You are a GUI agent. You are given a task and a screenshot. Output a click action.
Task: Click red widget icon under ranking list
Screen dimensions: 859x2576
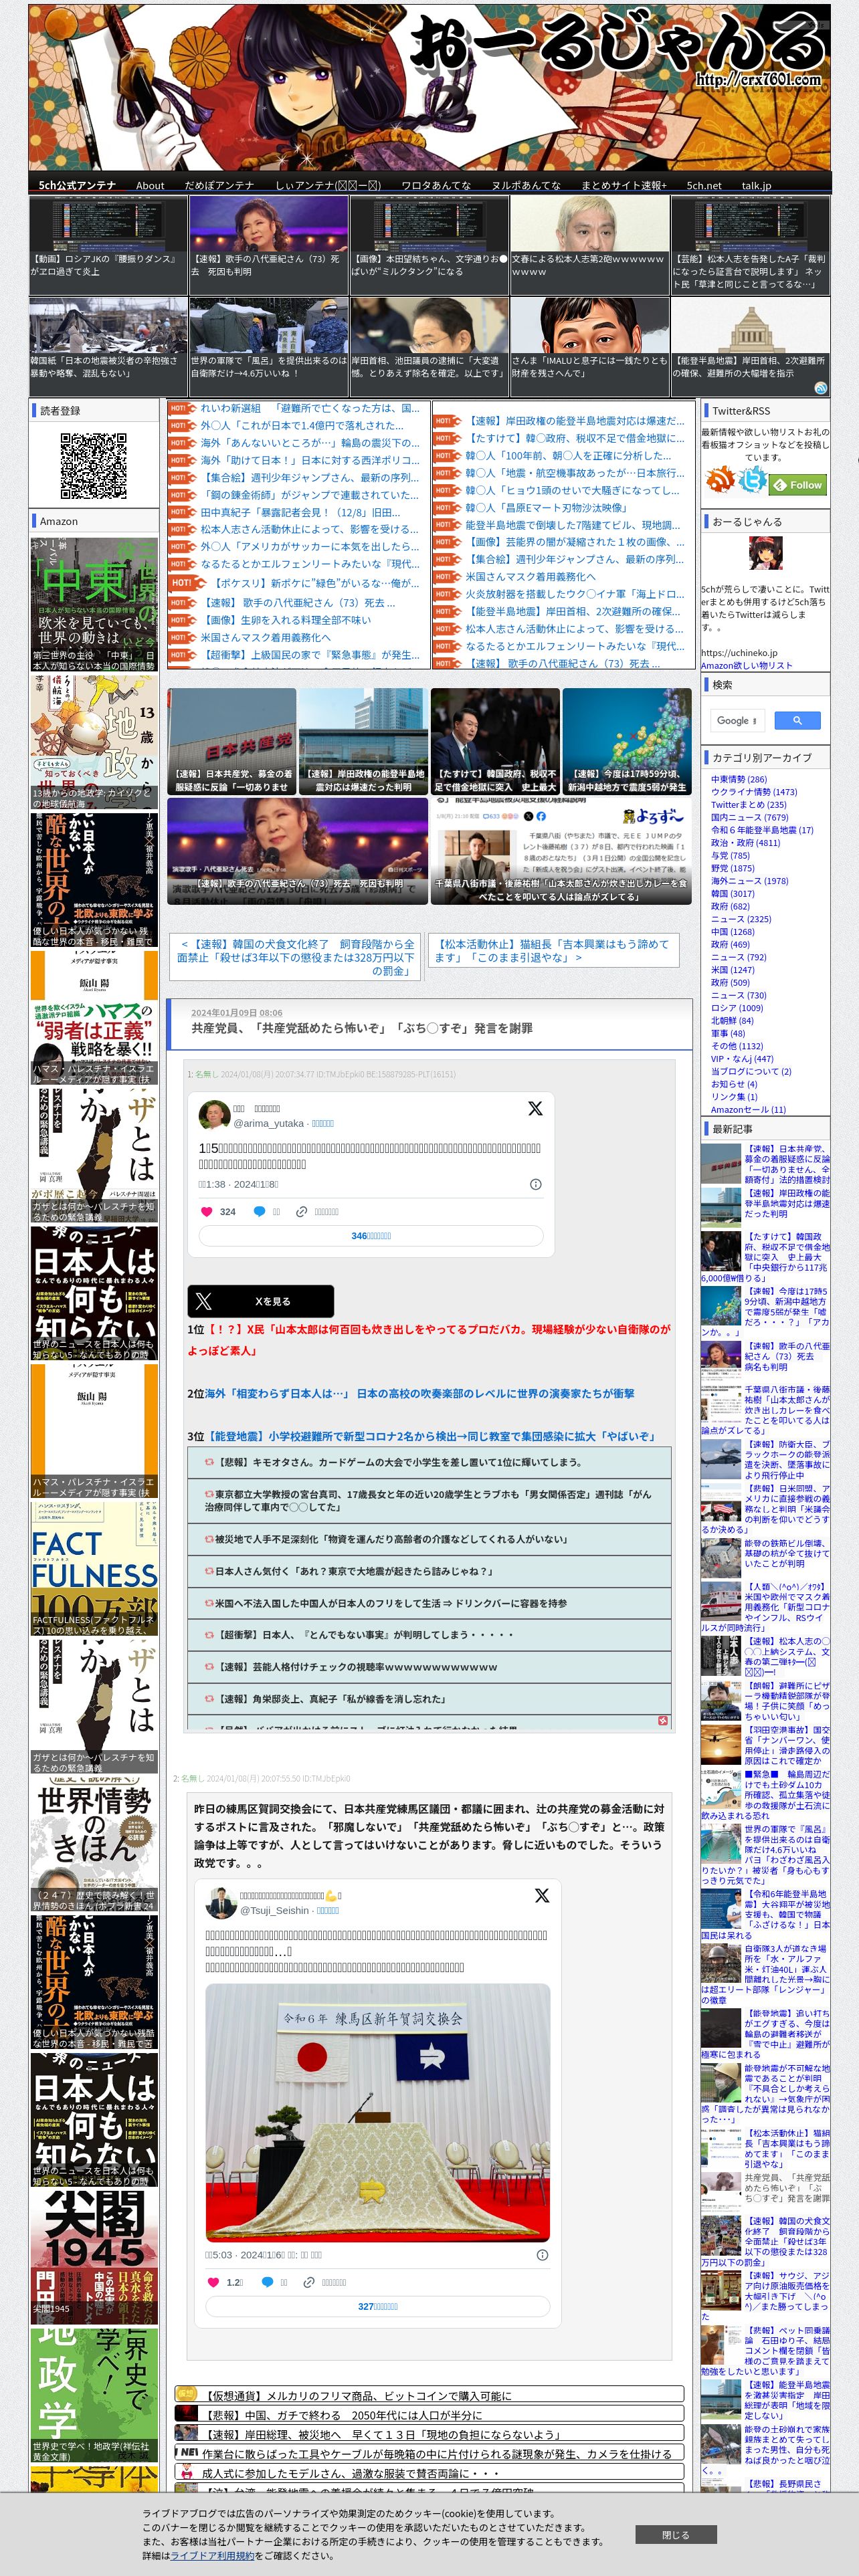tap(662, 1720)
